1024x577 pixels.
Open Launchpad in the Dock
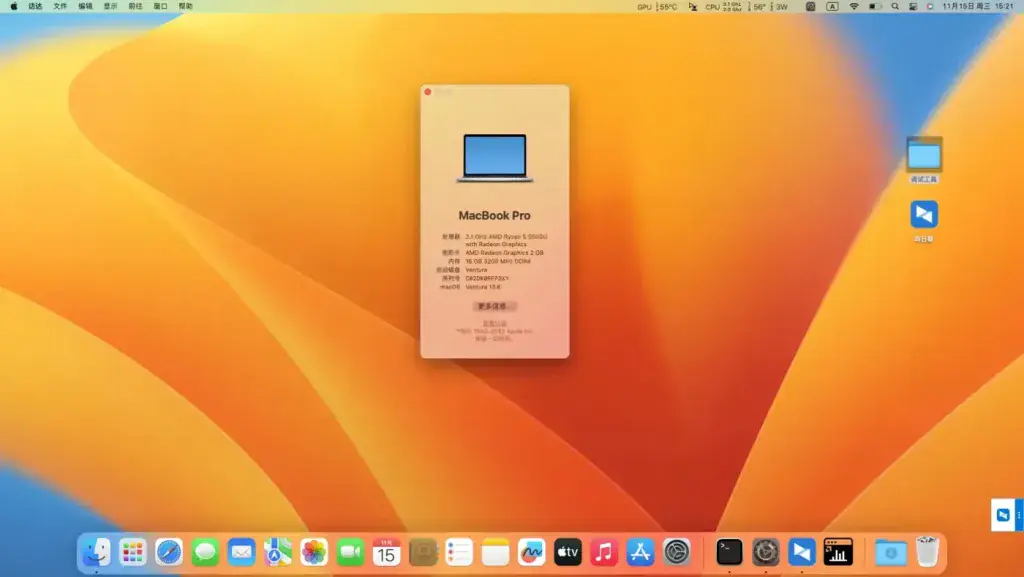click(133, 553)
